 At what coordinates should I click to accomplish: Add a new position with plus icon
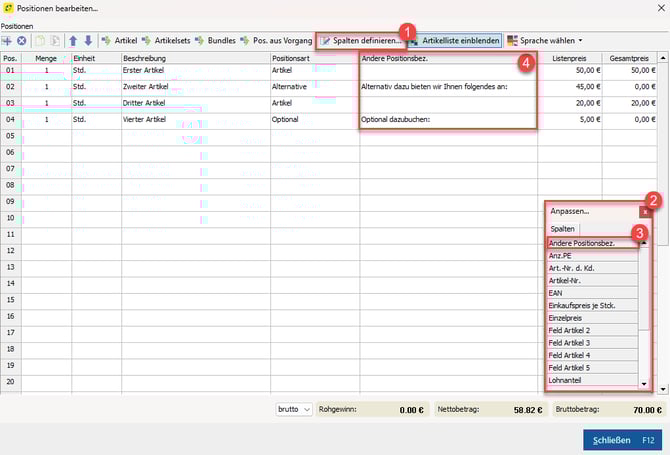(7, 41)
